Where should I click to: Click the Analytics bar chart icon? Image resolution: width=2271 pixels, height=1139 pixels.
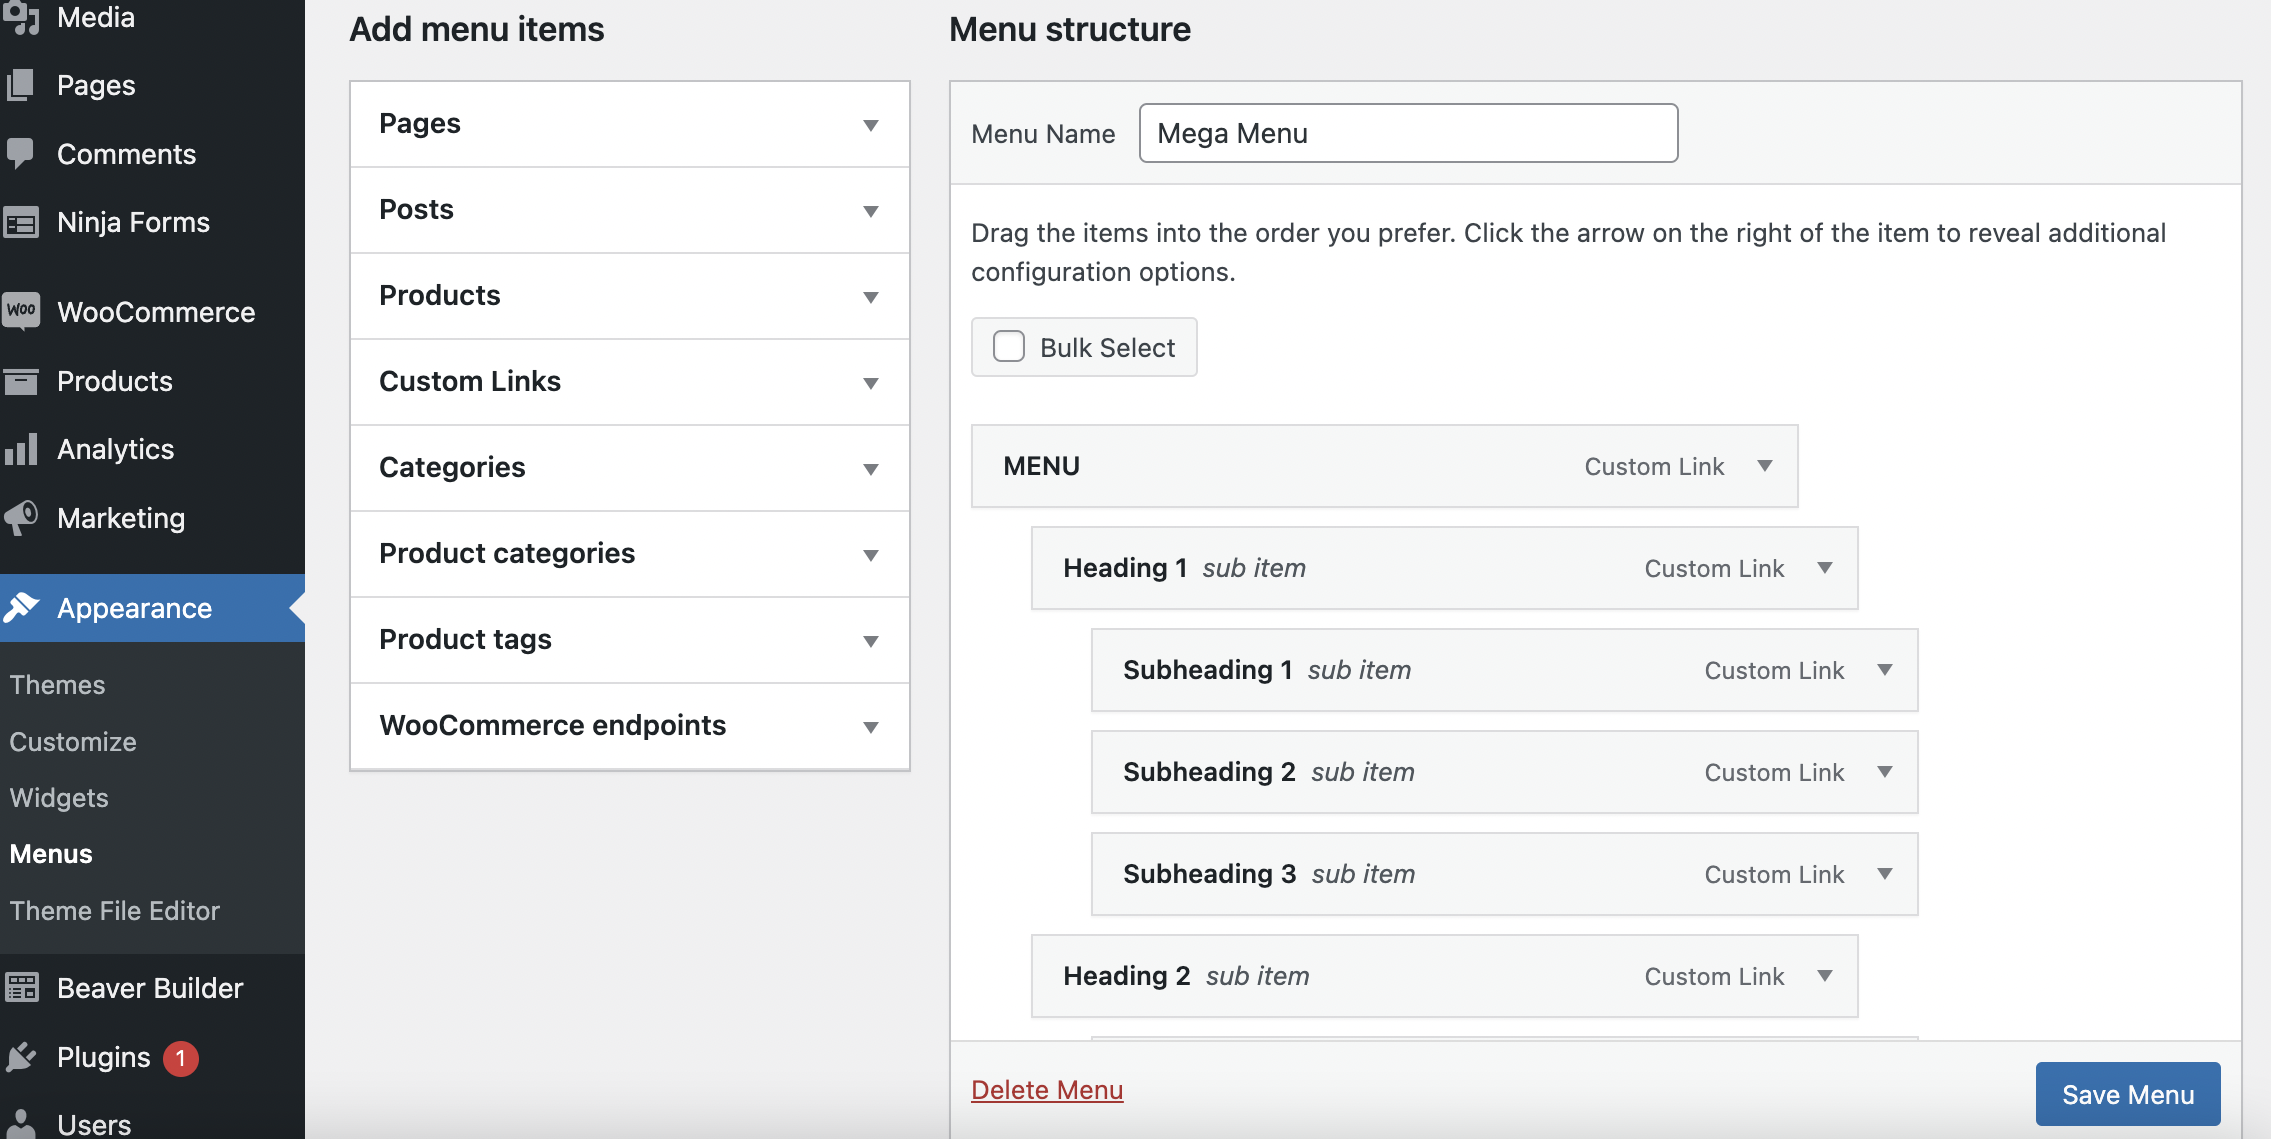pos(21,449)
